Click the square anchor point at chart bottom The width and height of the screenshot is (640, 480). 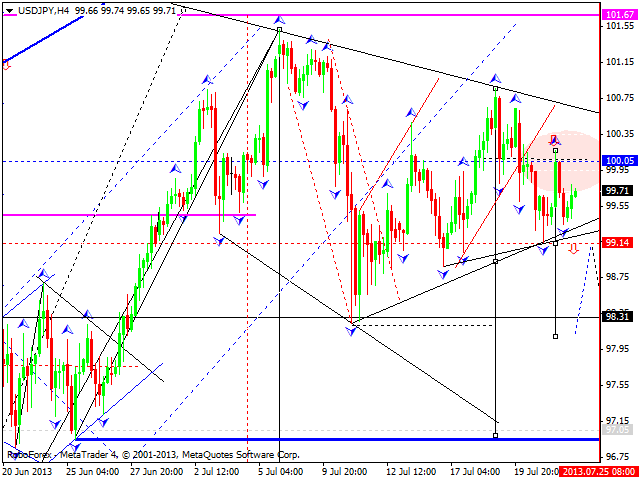[x=496, y=435]
